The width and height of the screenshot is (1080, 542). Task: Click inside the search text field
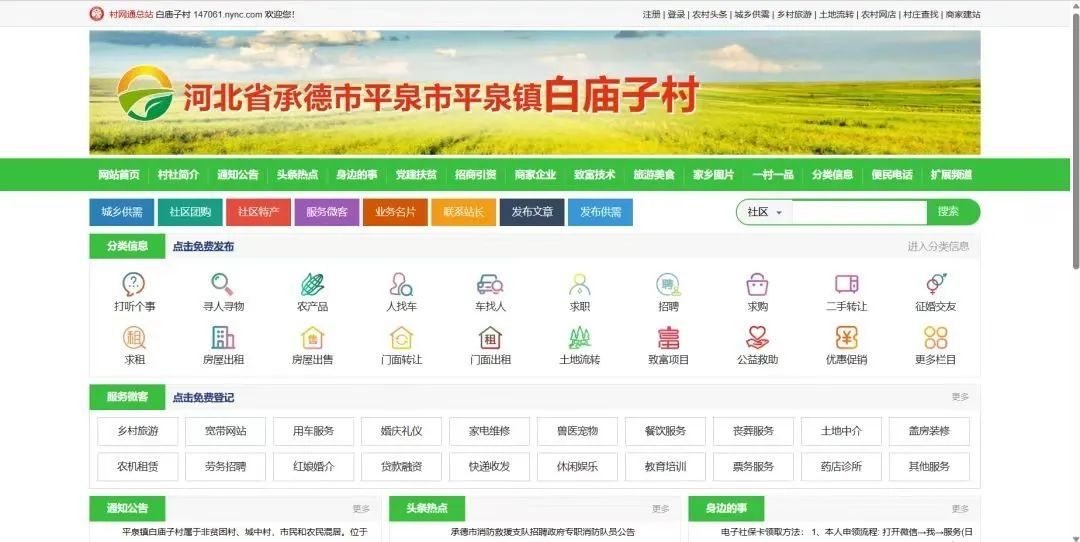tap(860, 212)
